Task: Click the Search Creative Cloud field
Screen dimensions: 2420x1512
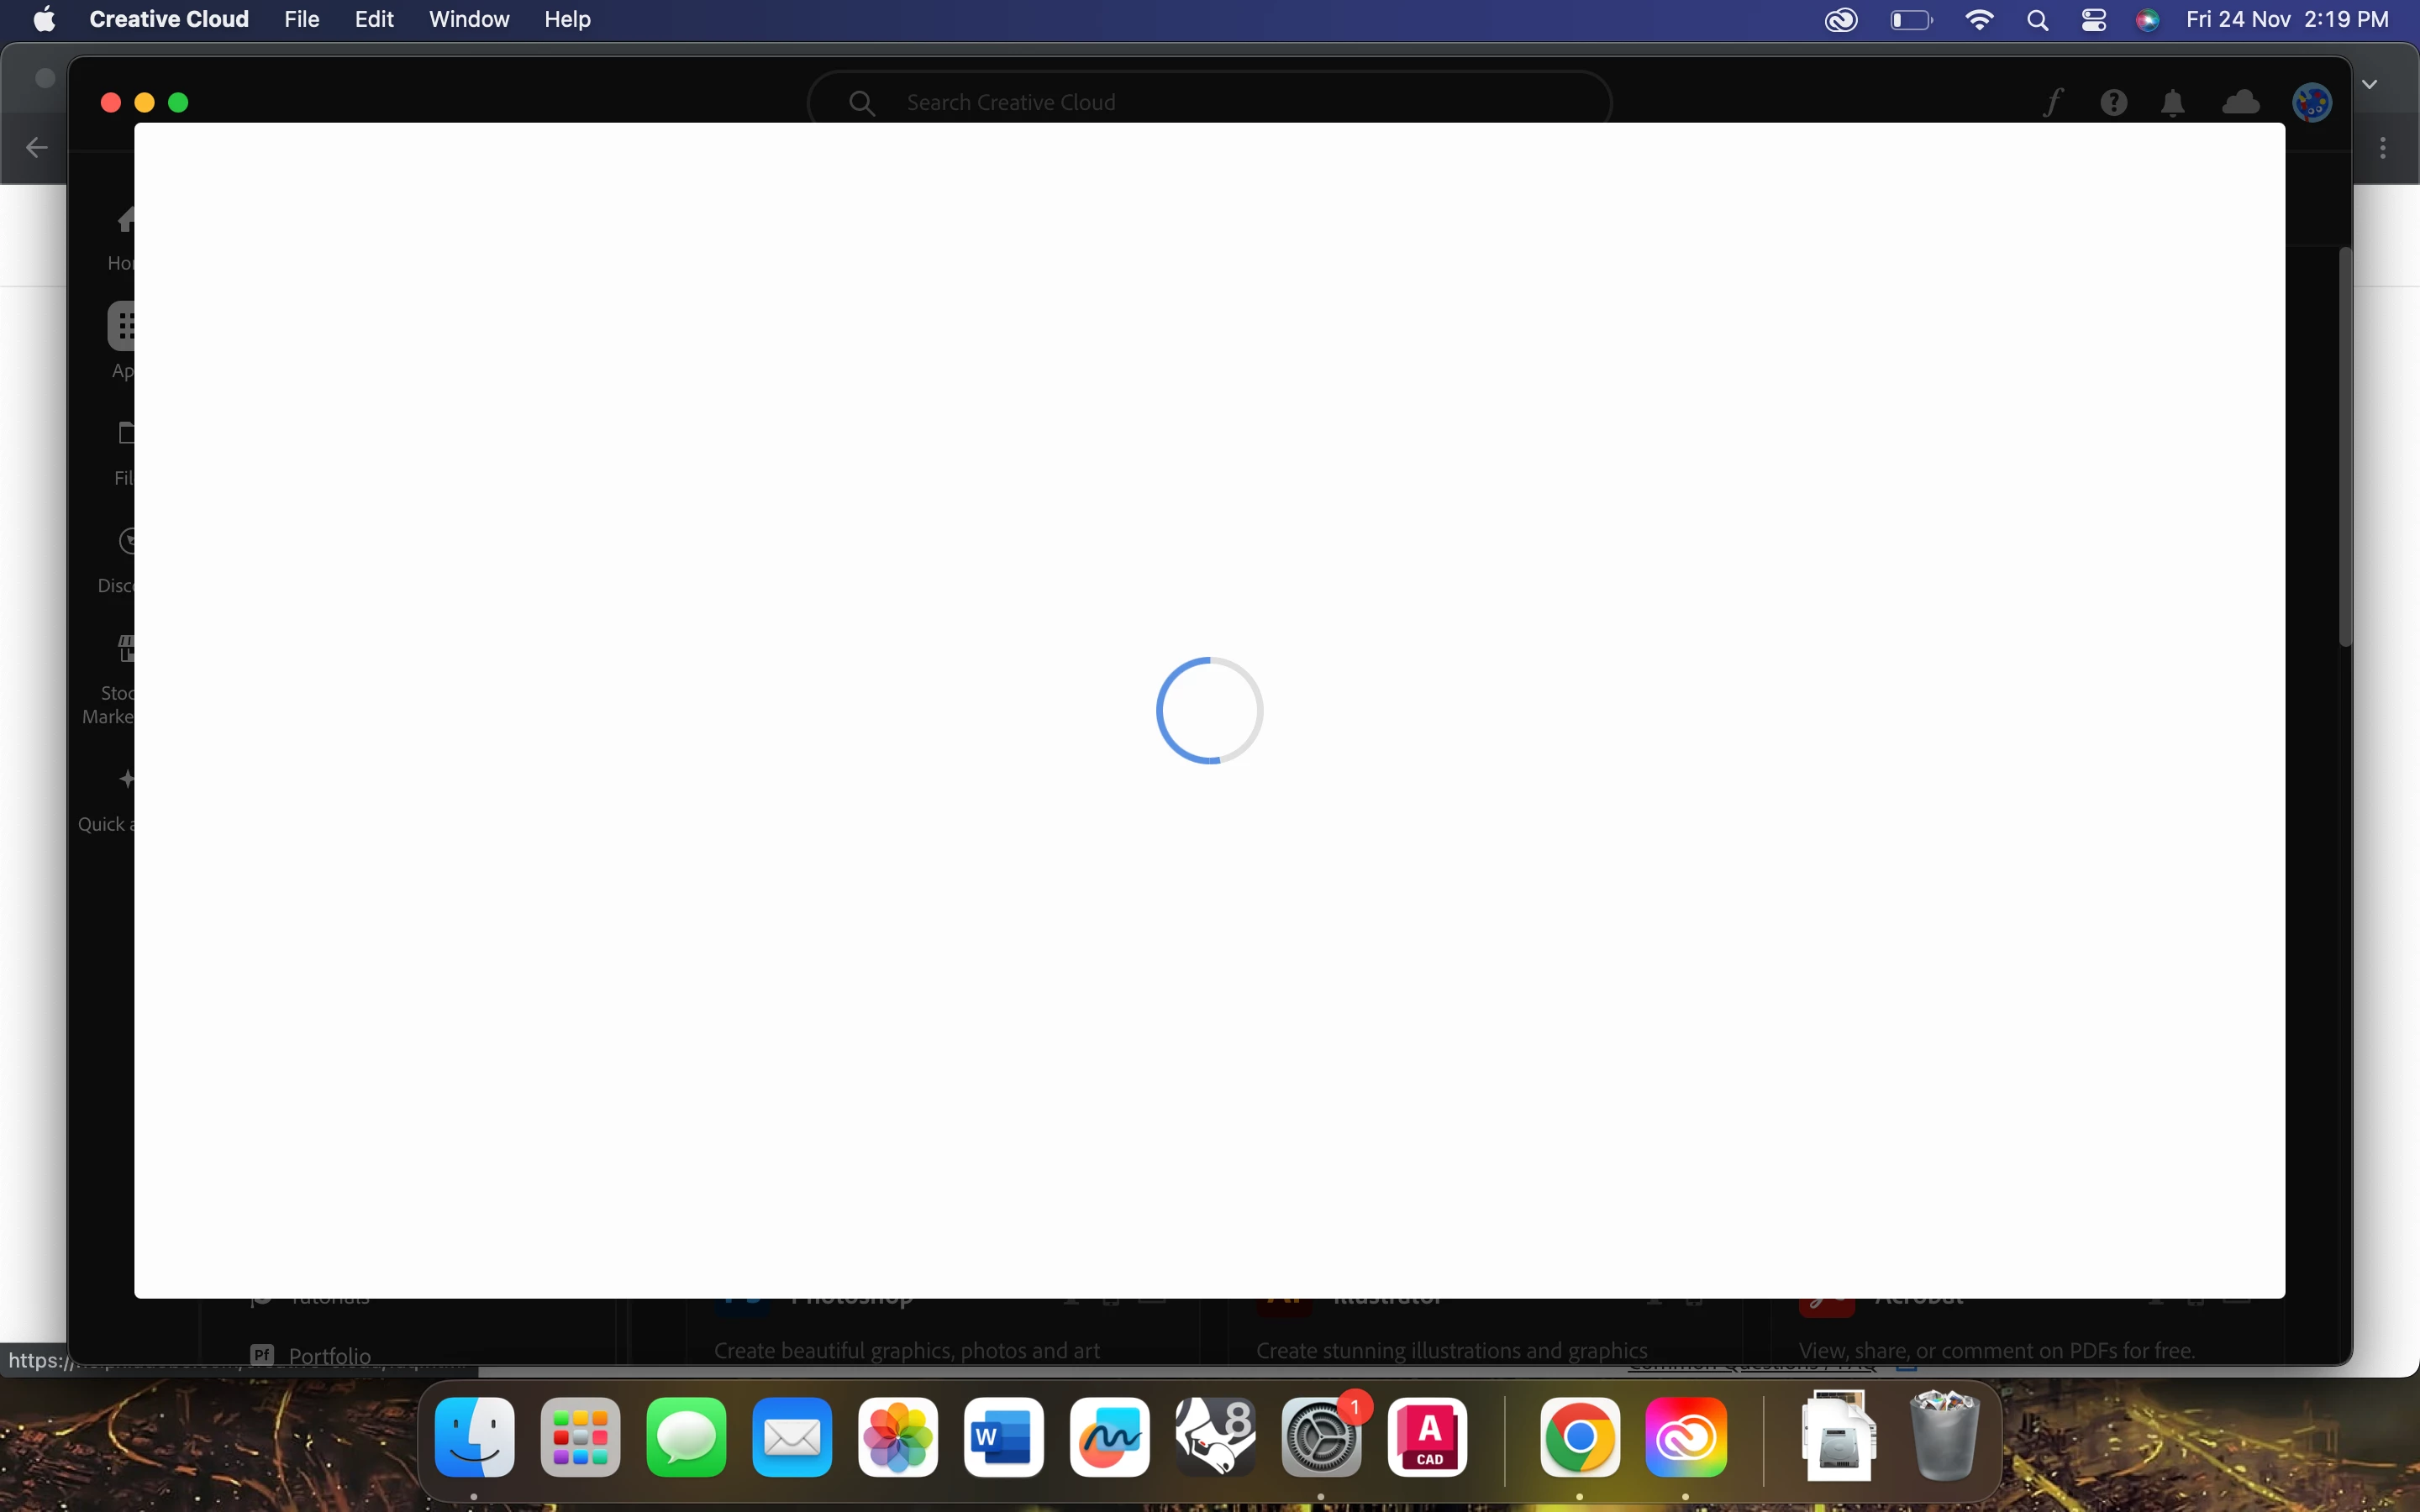Action: coord(1210,102)
